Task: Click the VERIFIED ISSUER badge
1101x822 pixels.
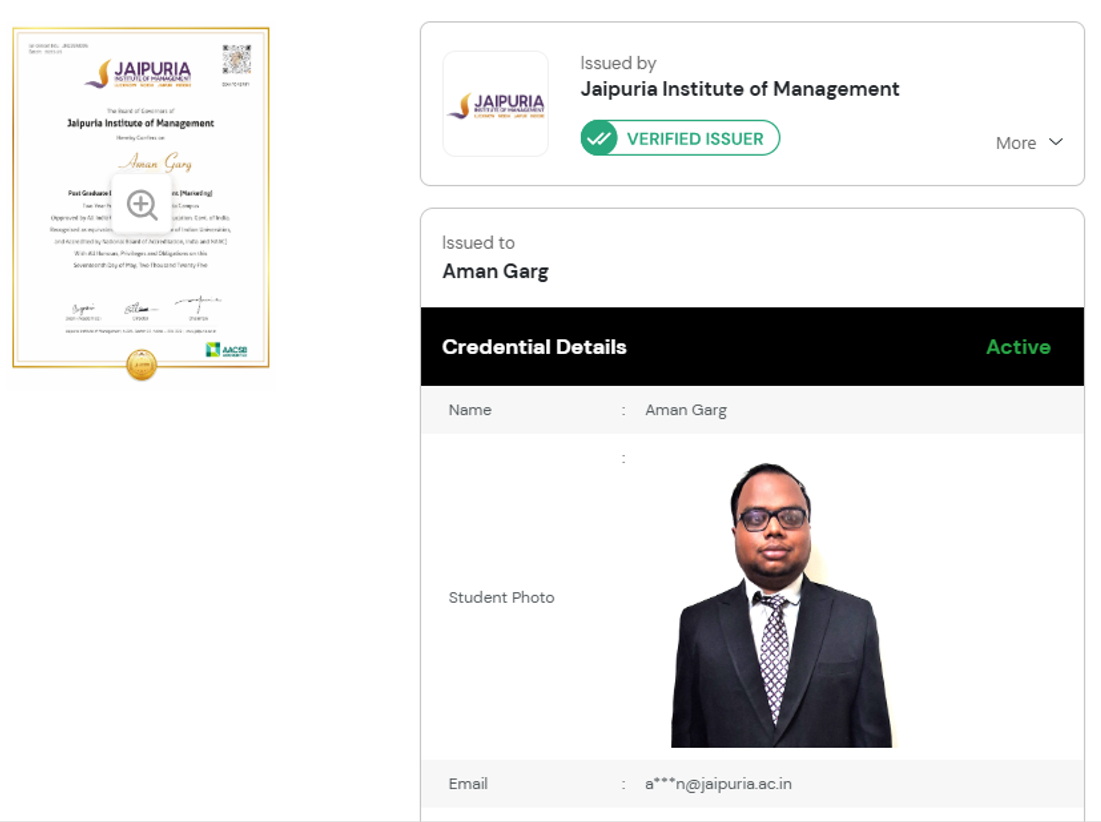Action: [680, 139]
